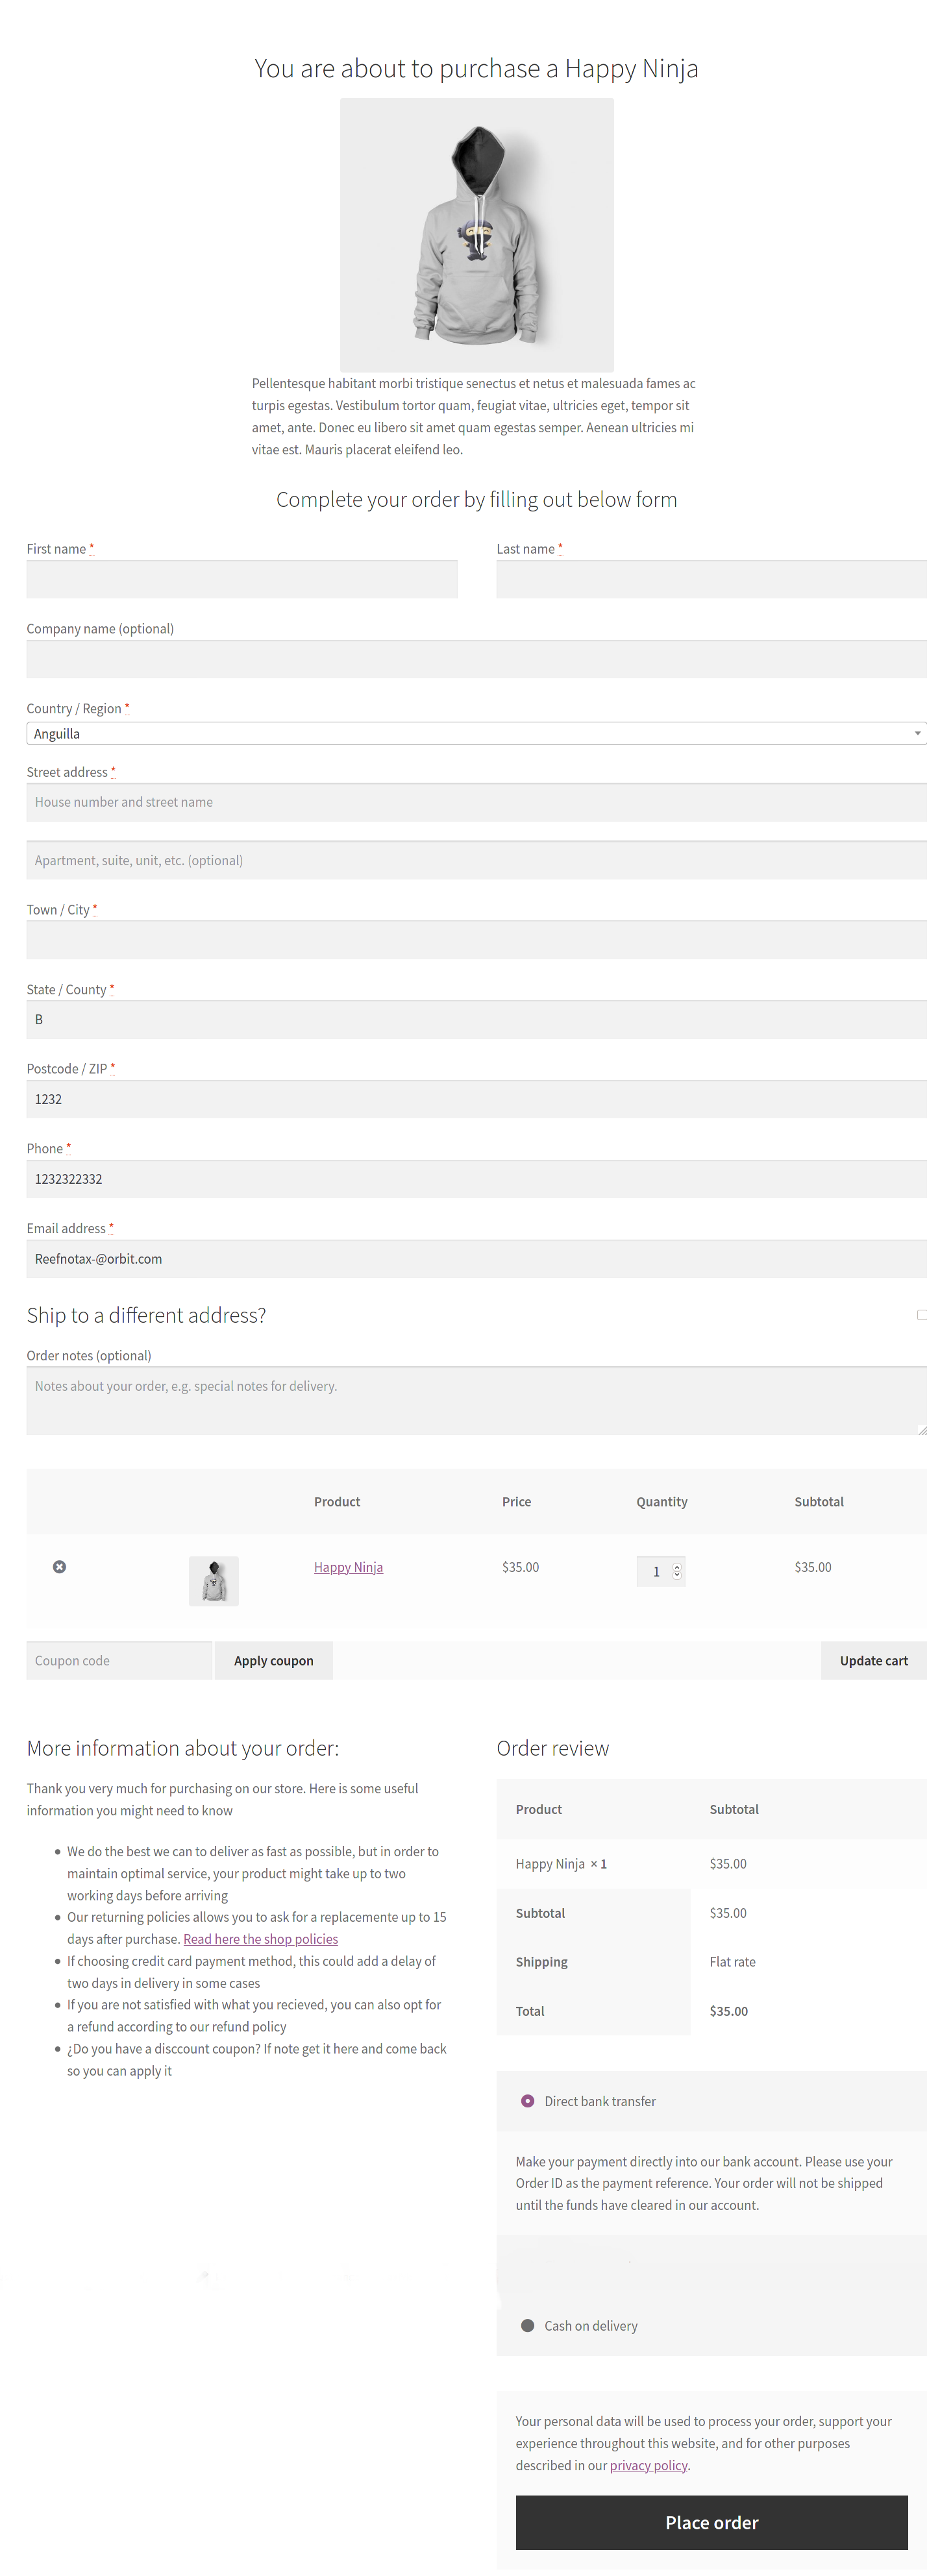The height and width of the screenshot is (2576, 927).
Task: Click into the Last name field
Action: click(711, 579)
